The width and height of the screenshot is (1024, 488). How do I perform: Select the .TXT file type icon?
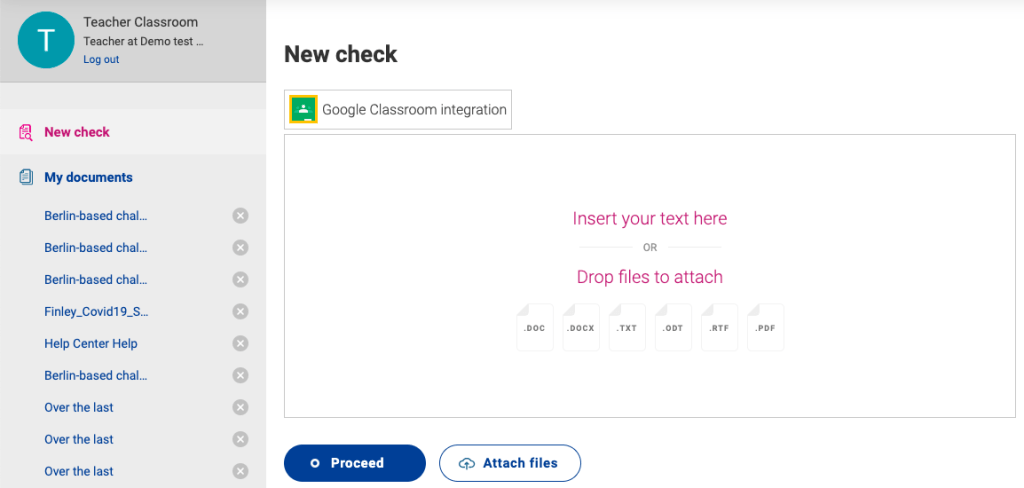627,327
